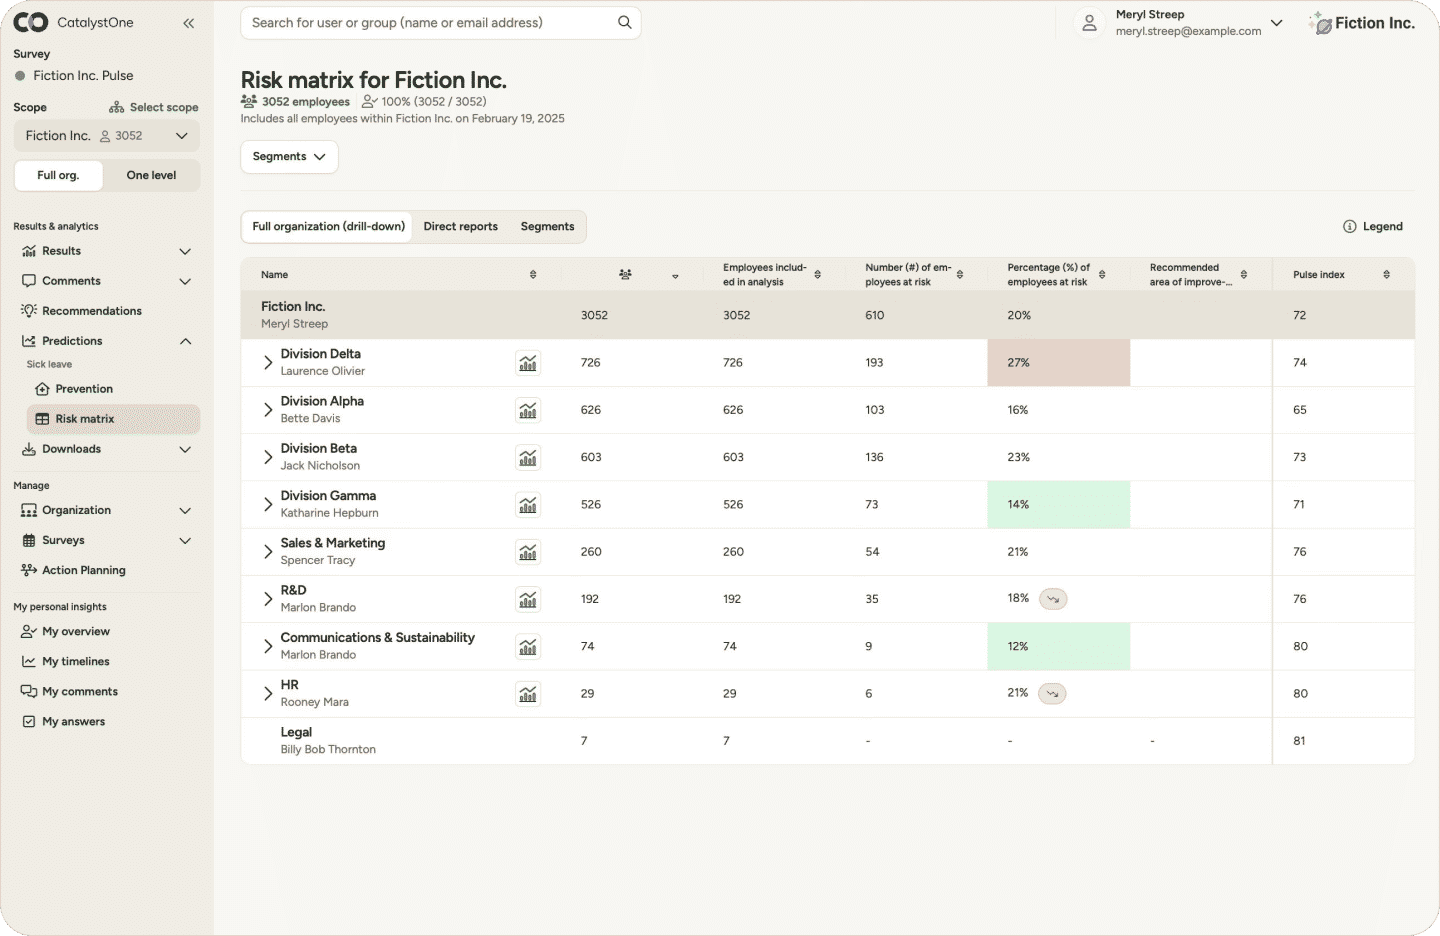Expand Results menu section
1440x936 pixels.
[x=185, y=252]
